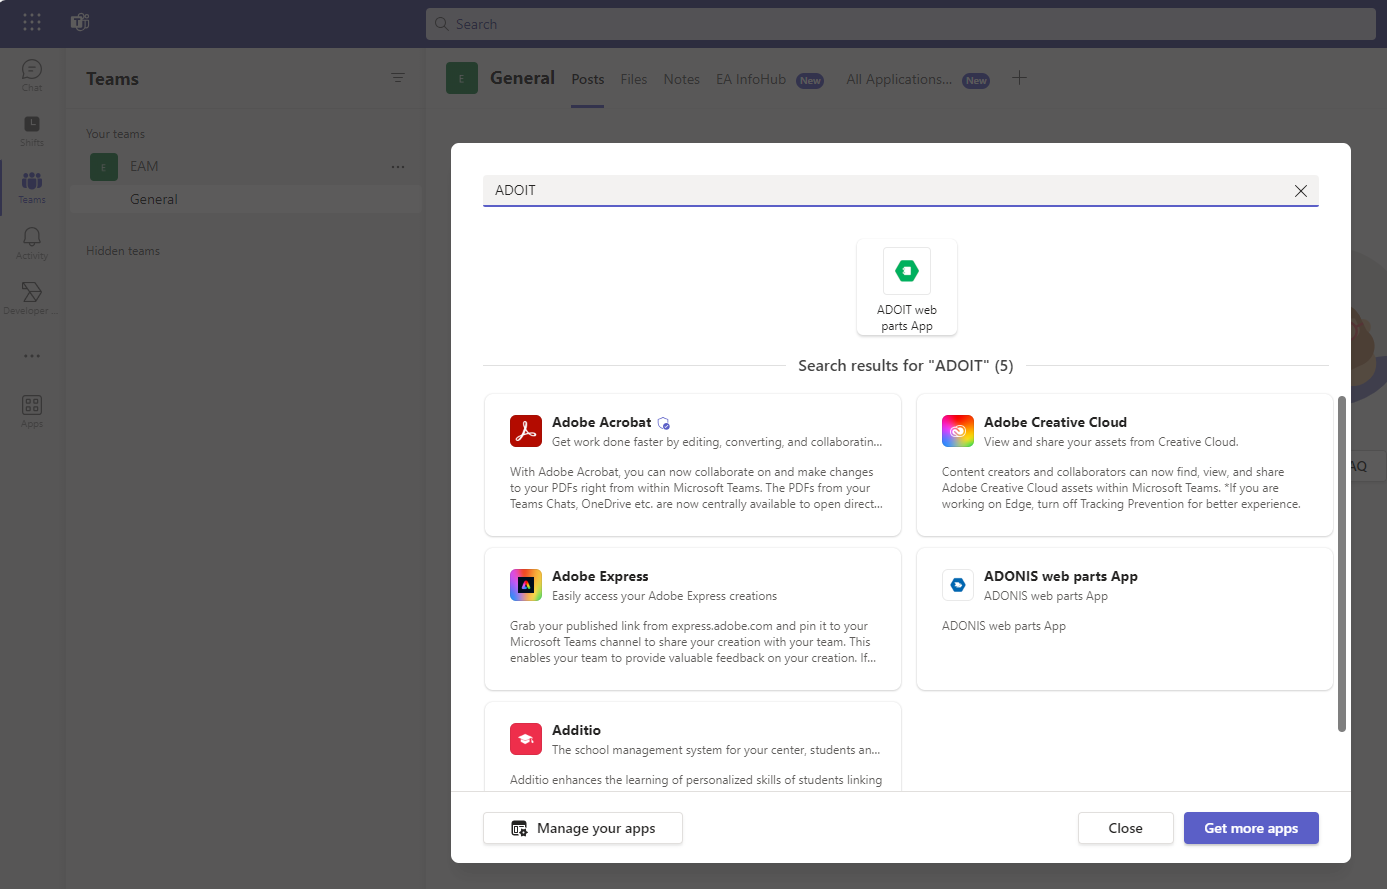
Task: Open the Chat icon in sidebar
Action: coord(32,74)
